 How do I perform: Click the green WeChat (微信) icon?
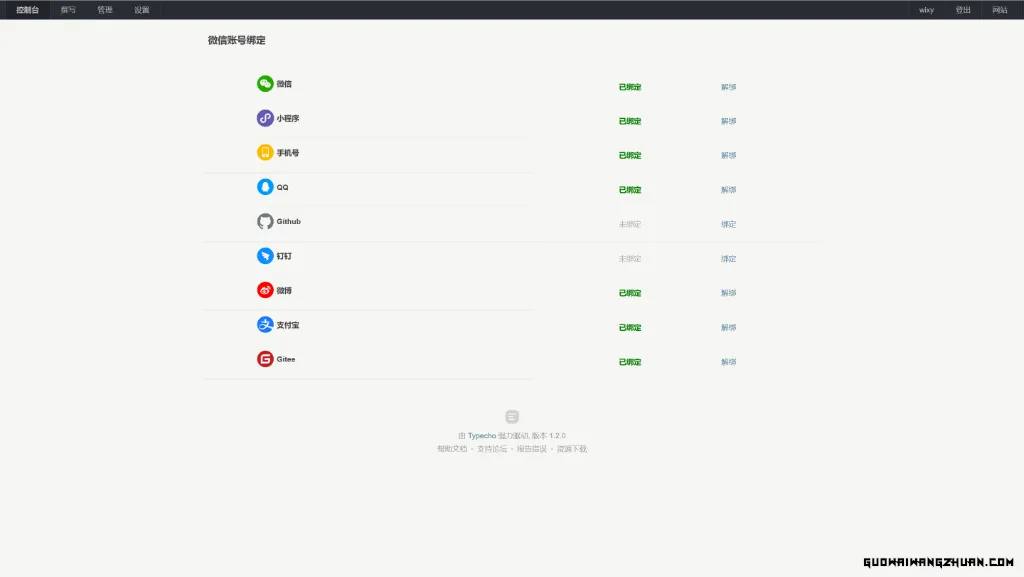click(x=264, y=84)
